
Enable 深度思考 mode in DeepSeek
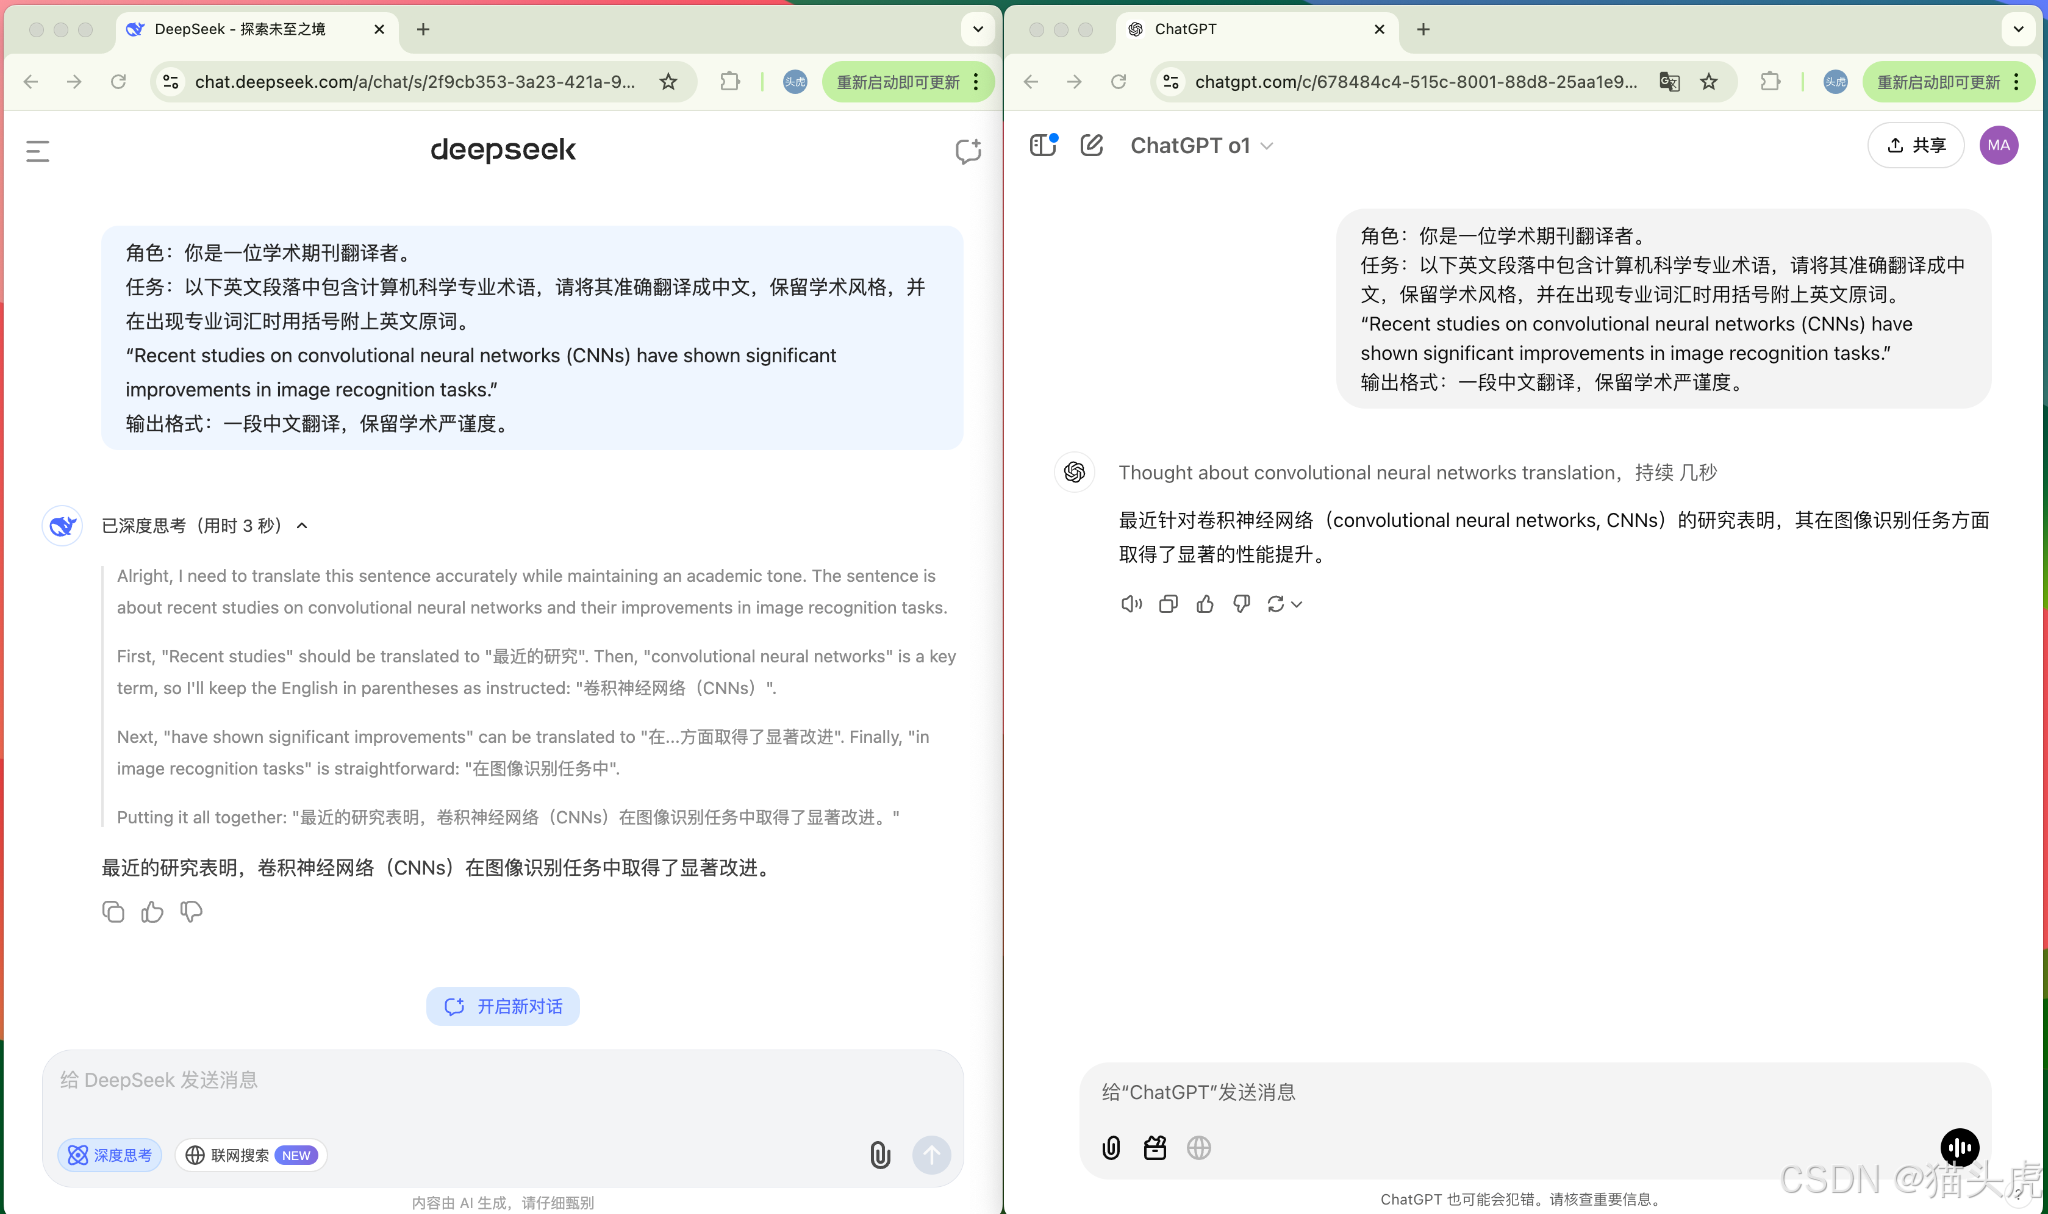coord(110,1155)
